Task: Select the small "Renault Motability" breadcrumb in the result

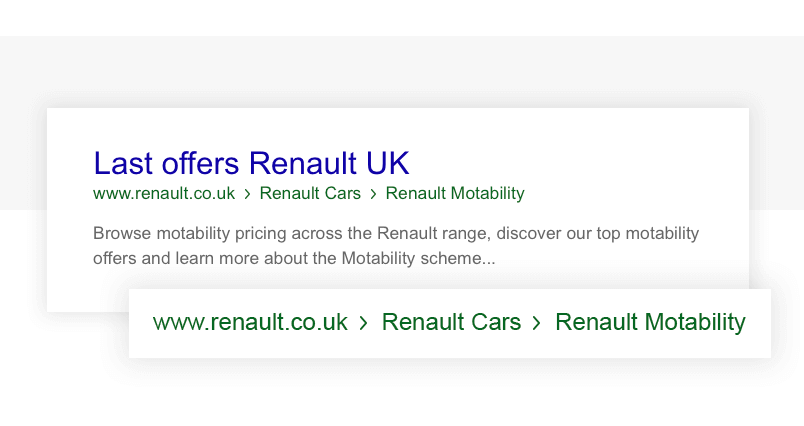Action: [x=455, y=194]
